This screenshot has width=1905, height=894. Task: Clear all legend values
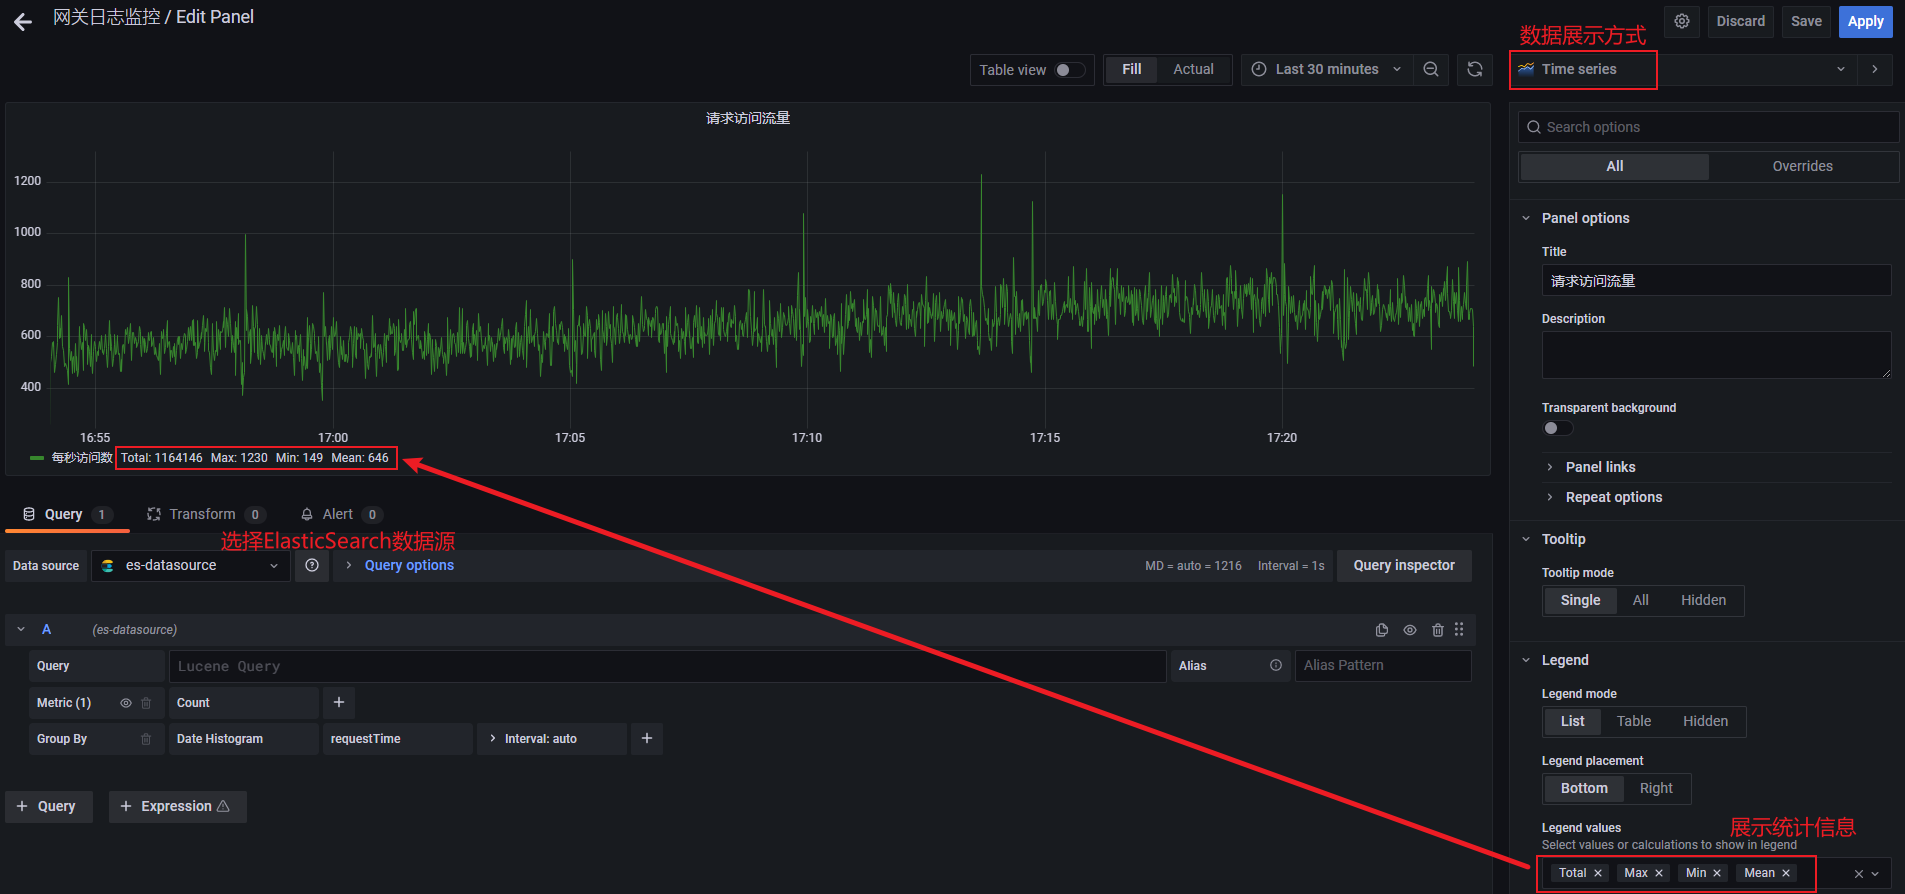pyautogui.click(x=1859, y=874)
